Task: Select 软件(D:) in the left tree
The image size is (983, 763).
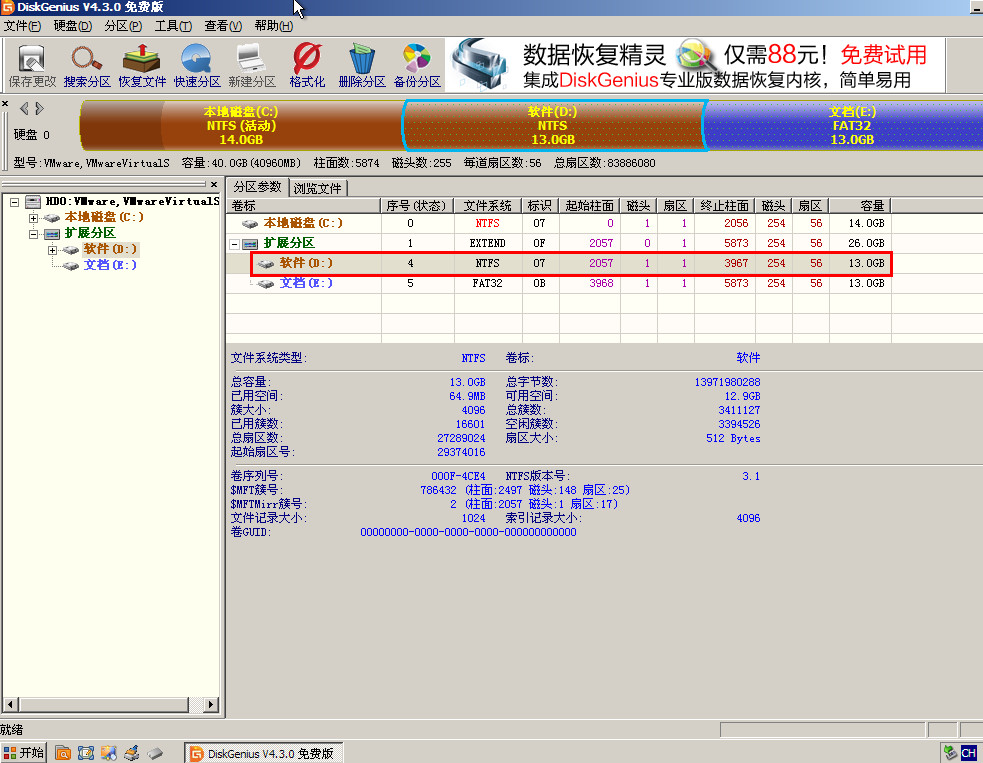Action: click(110, 249)
